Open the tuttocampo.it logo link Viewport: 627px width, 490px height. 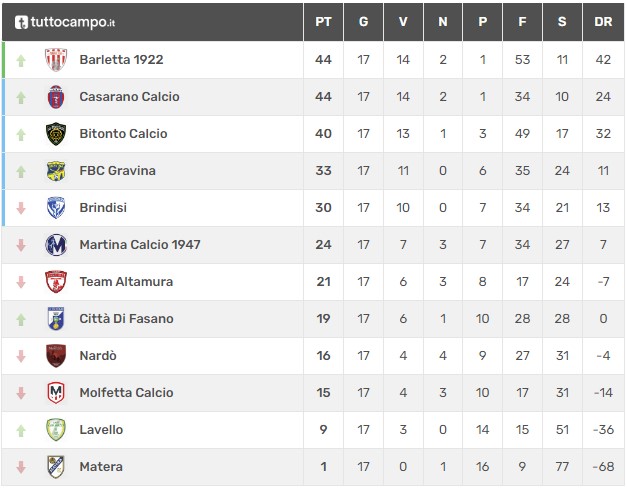tap(65, 22)
